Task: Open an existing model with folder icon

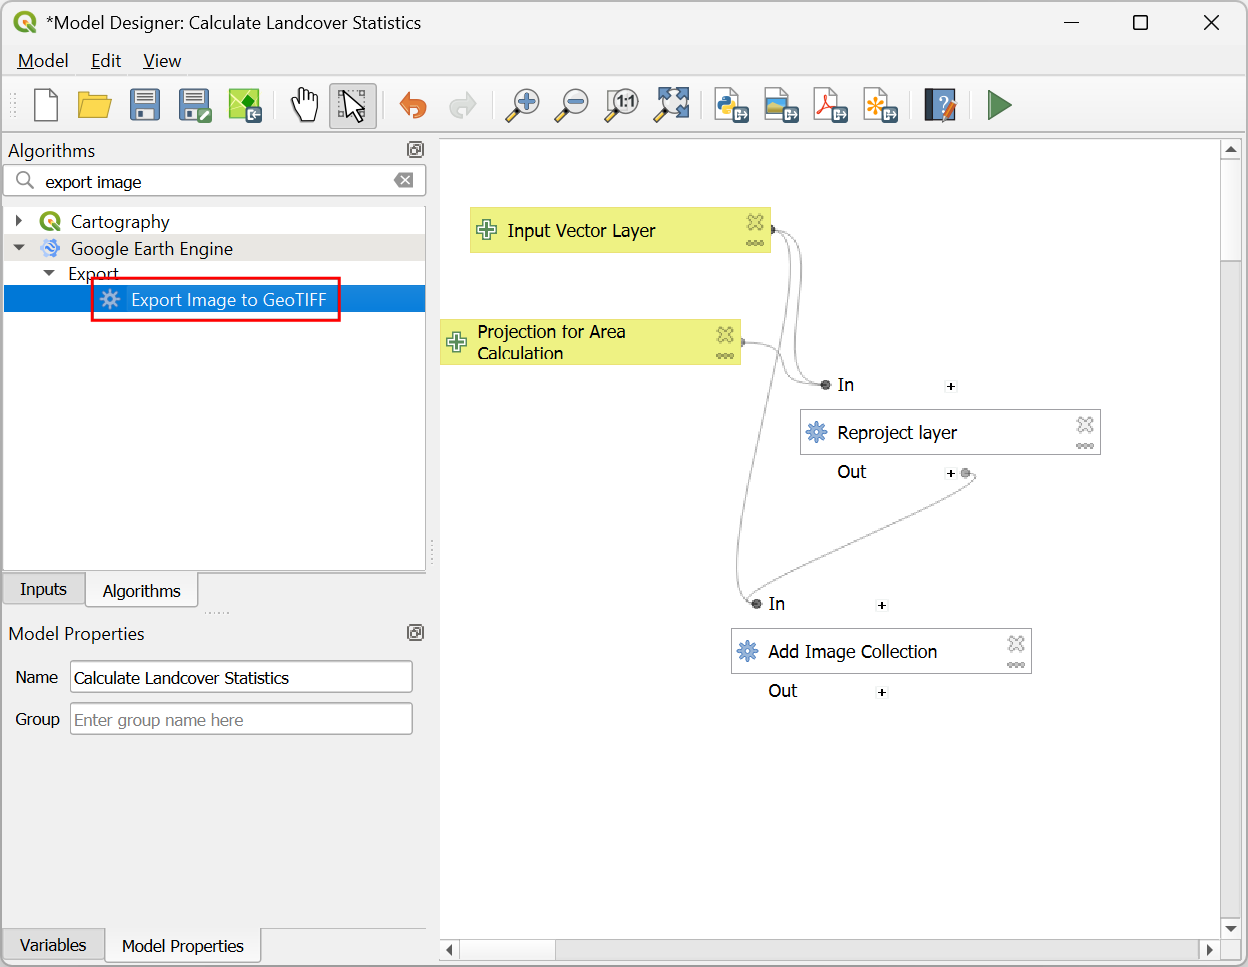Action: point(95,105)
